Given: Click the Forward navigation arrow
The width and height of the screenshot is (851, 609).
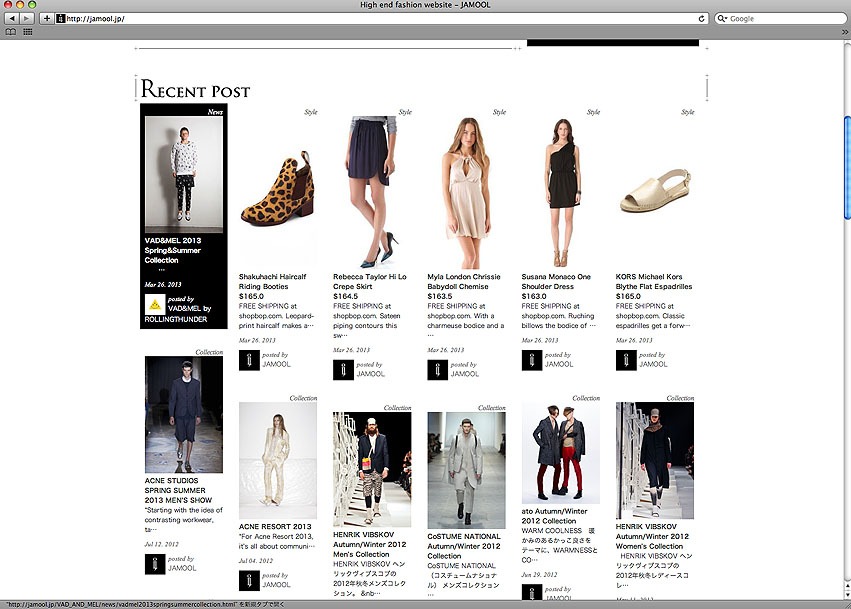Looking at the screenshot, I should point(24,17).
